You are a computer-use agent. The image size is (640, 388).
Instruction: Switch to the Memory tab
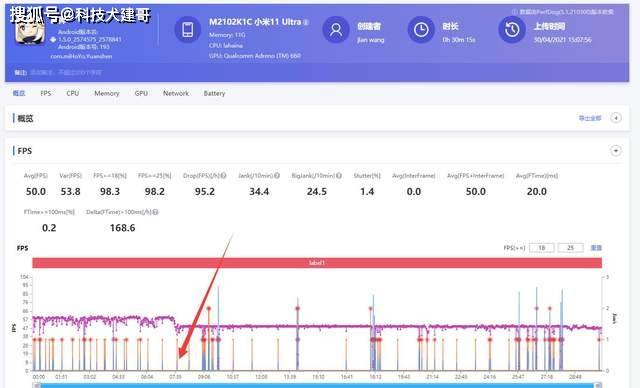coord(107,93)
